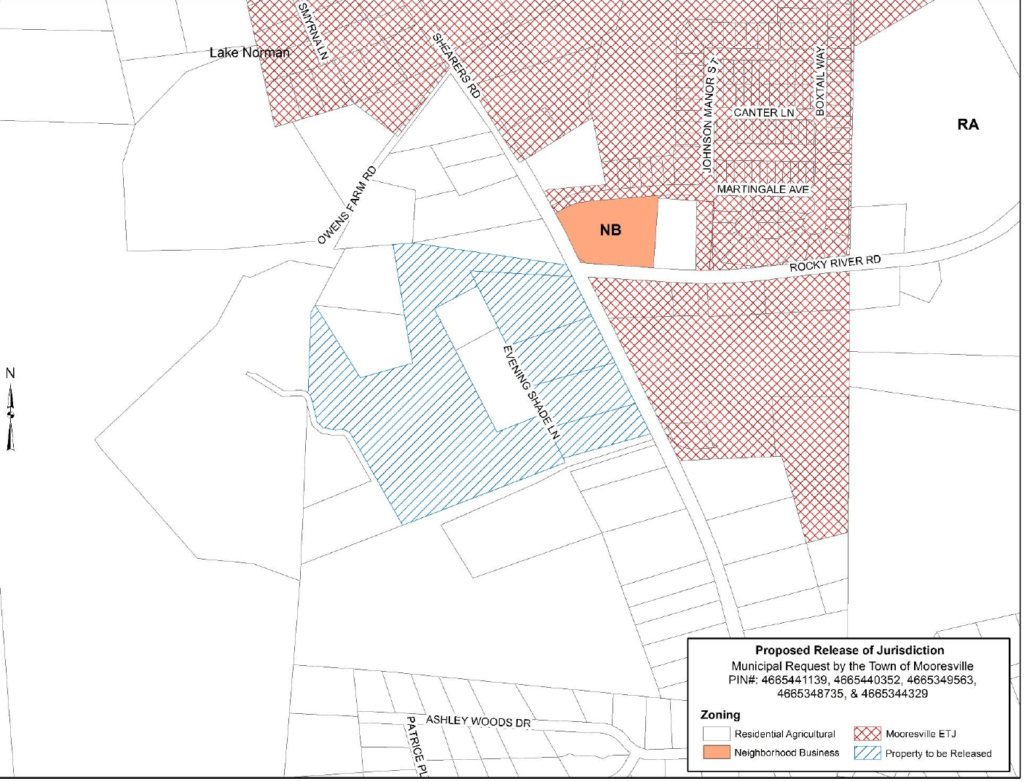1024x781 pixels.
Task: Click the Evening Shade Ln road label
Action: click(532, 393)
